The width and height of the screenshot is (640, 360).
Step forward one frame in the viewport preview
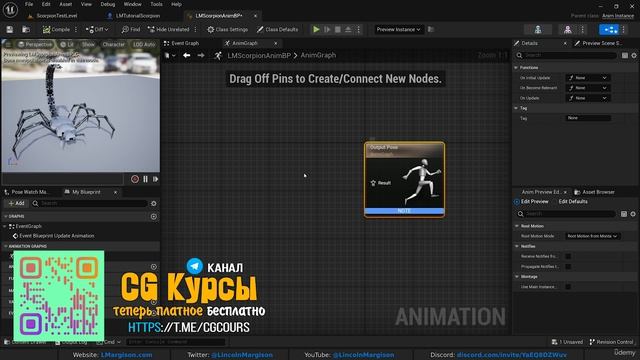[x=156, y=179]
